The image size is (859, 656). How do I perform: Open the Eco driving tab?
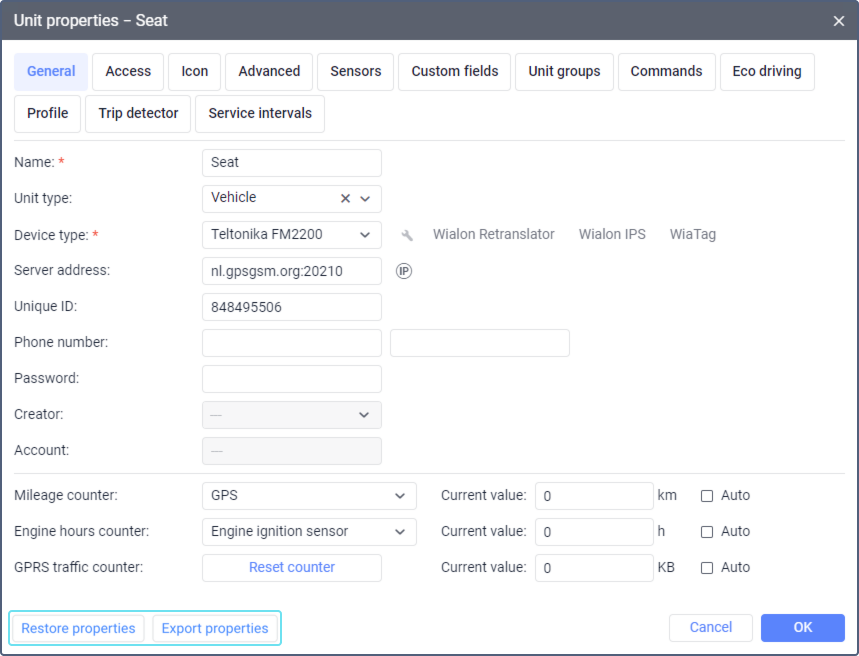tap(767, 72)
